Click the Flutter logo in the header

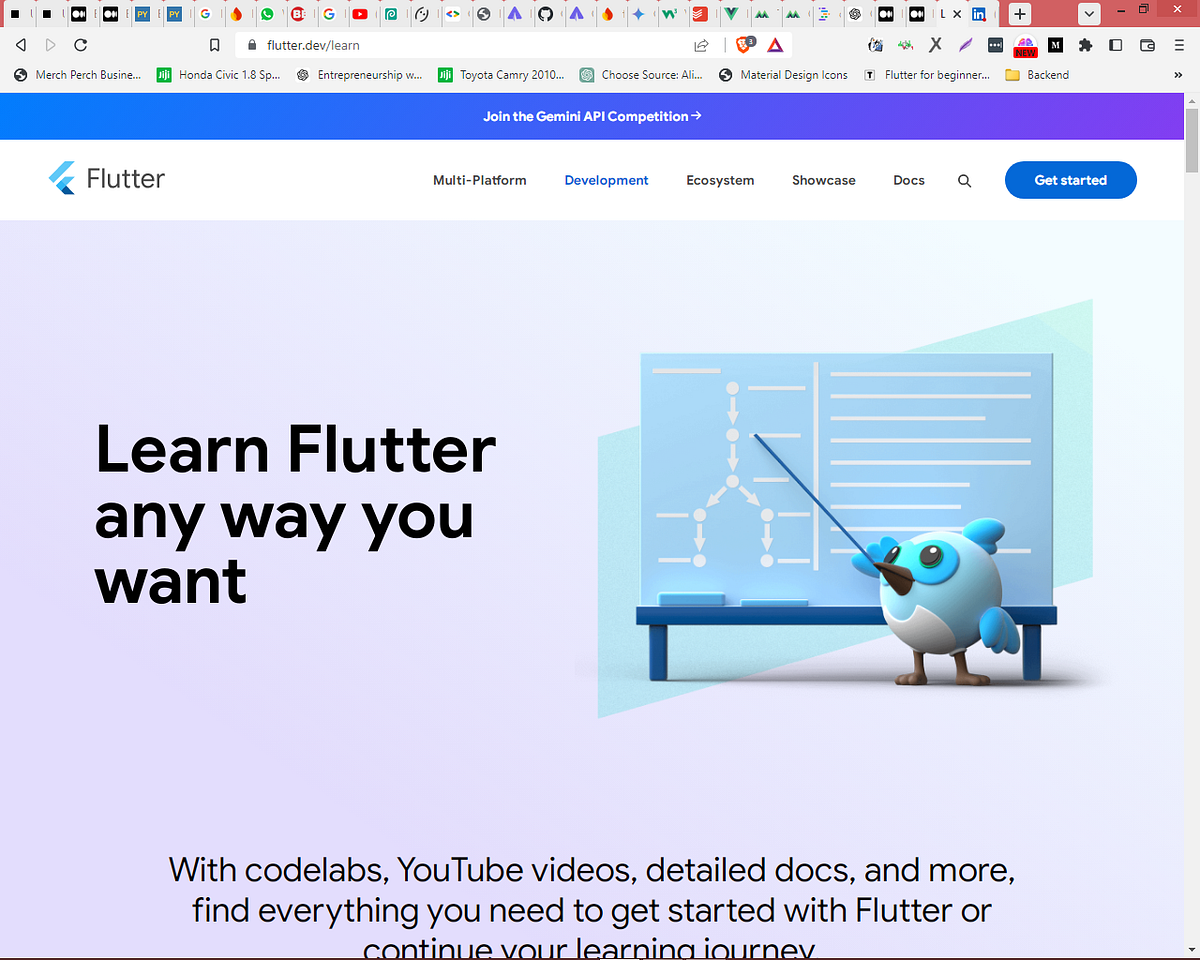point(106,179)
